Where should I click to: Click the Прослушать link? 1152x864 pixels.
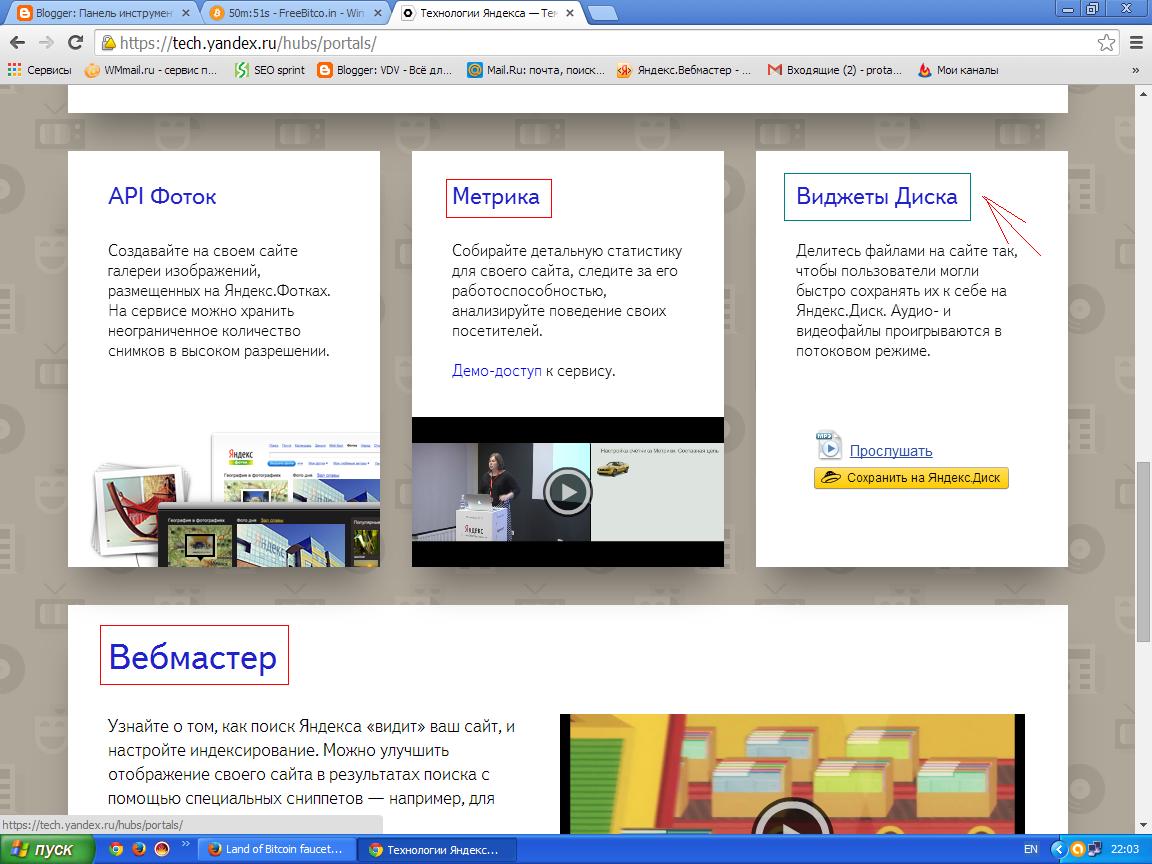point(890,450)
